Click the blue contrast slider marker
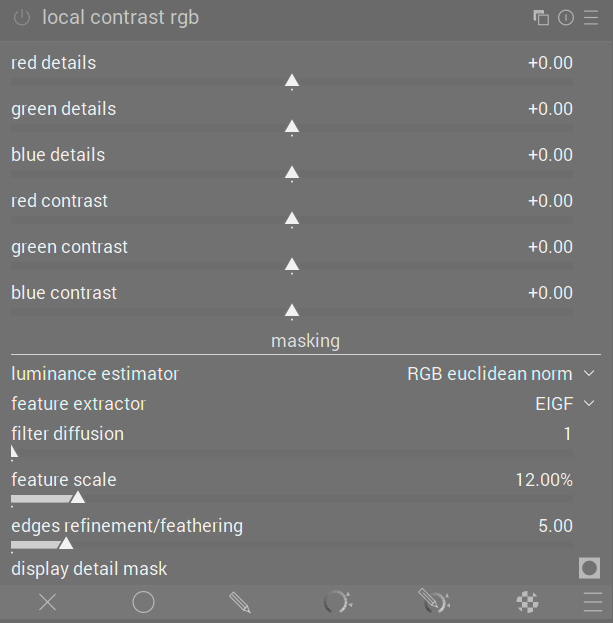The image size is (613, 623). coord(292,311)
